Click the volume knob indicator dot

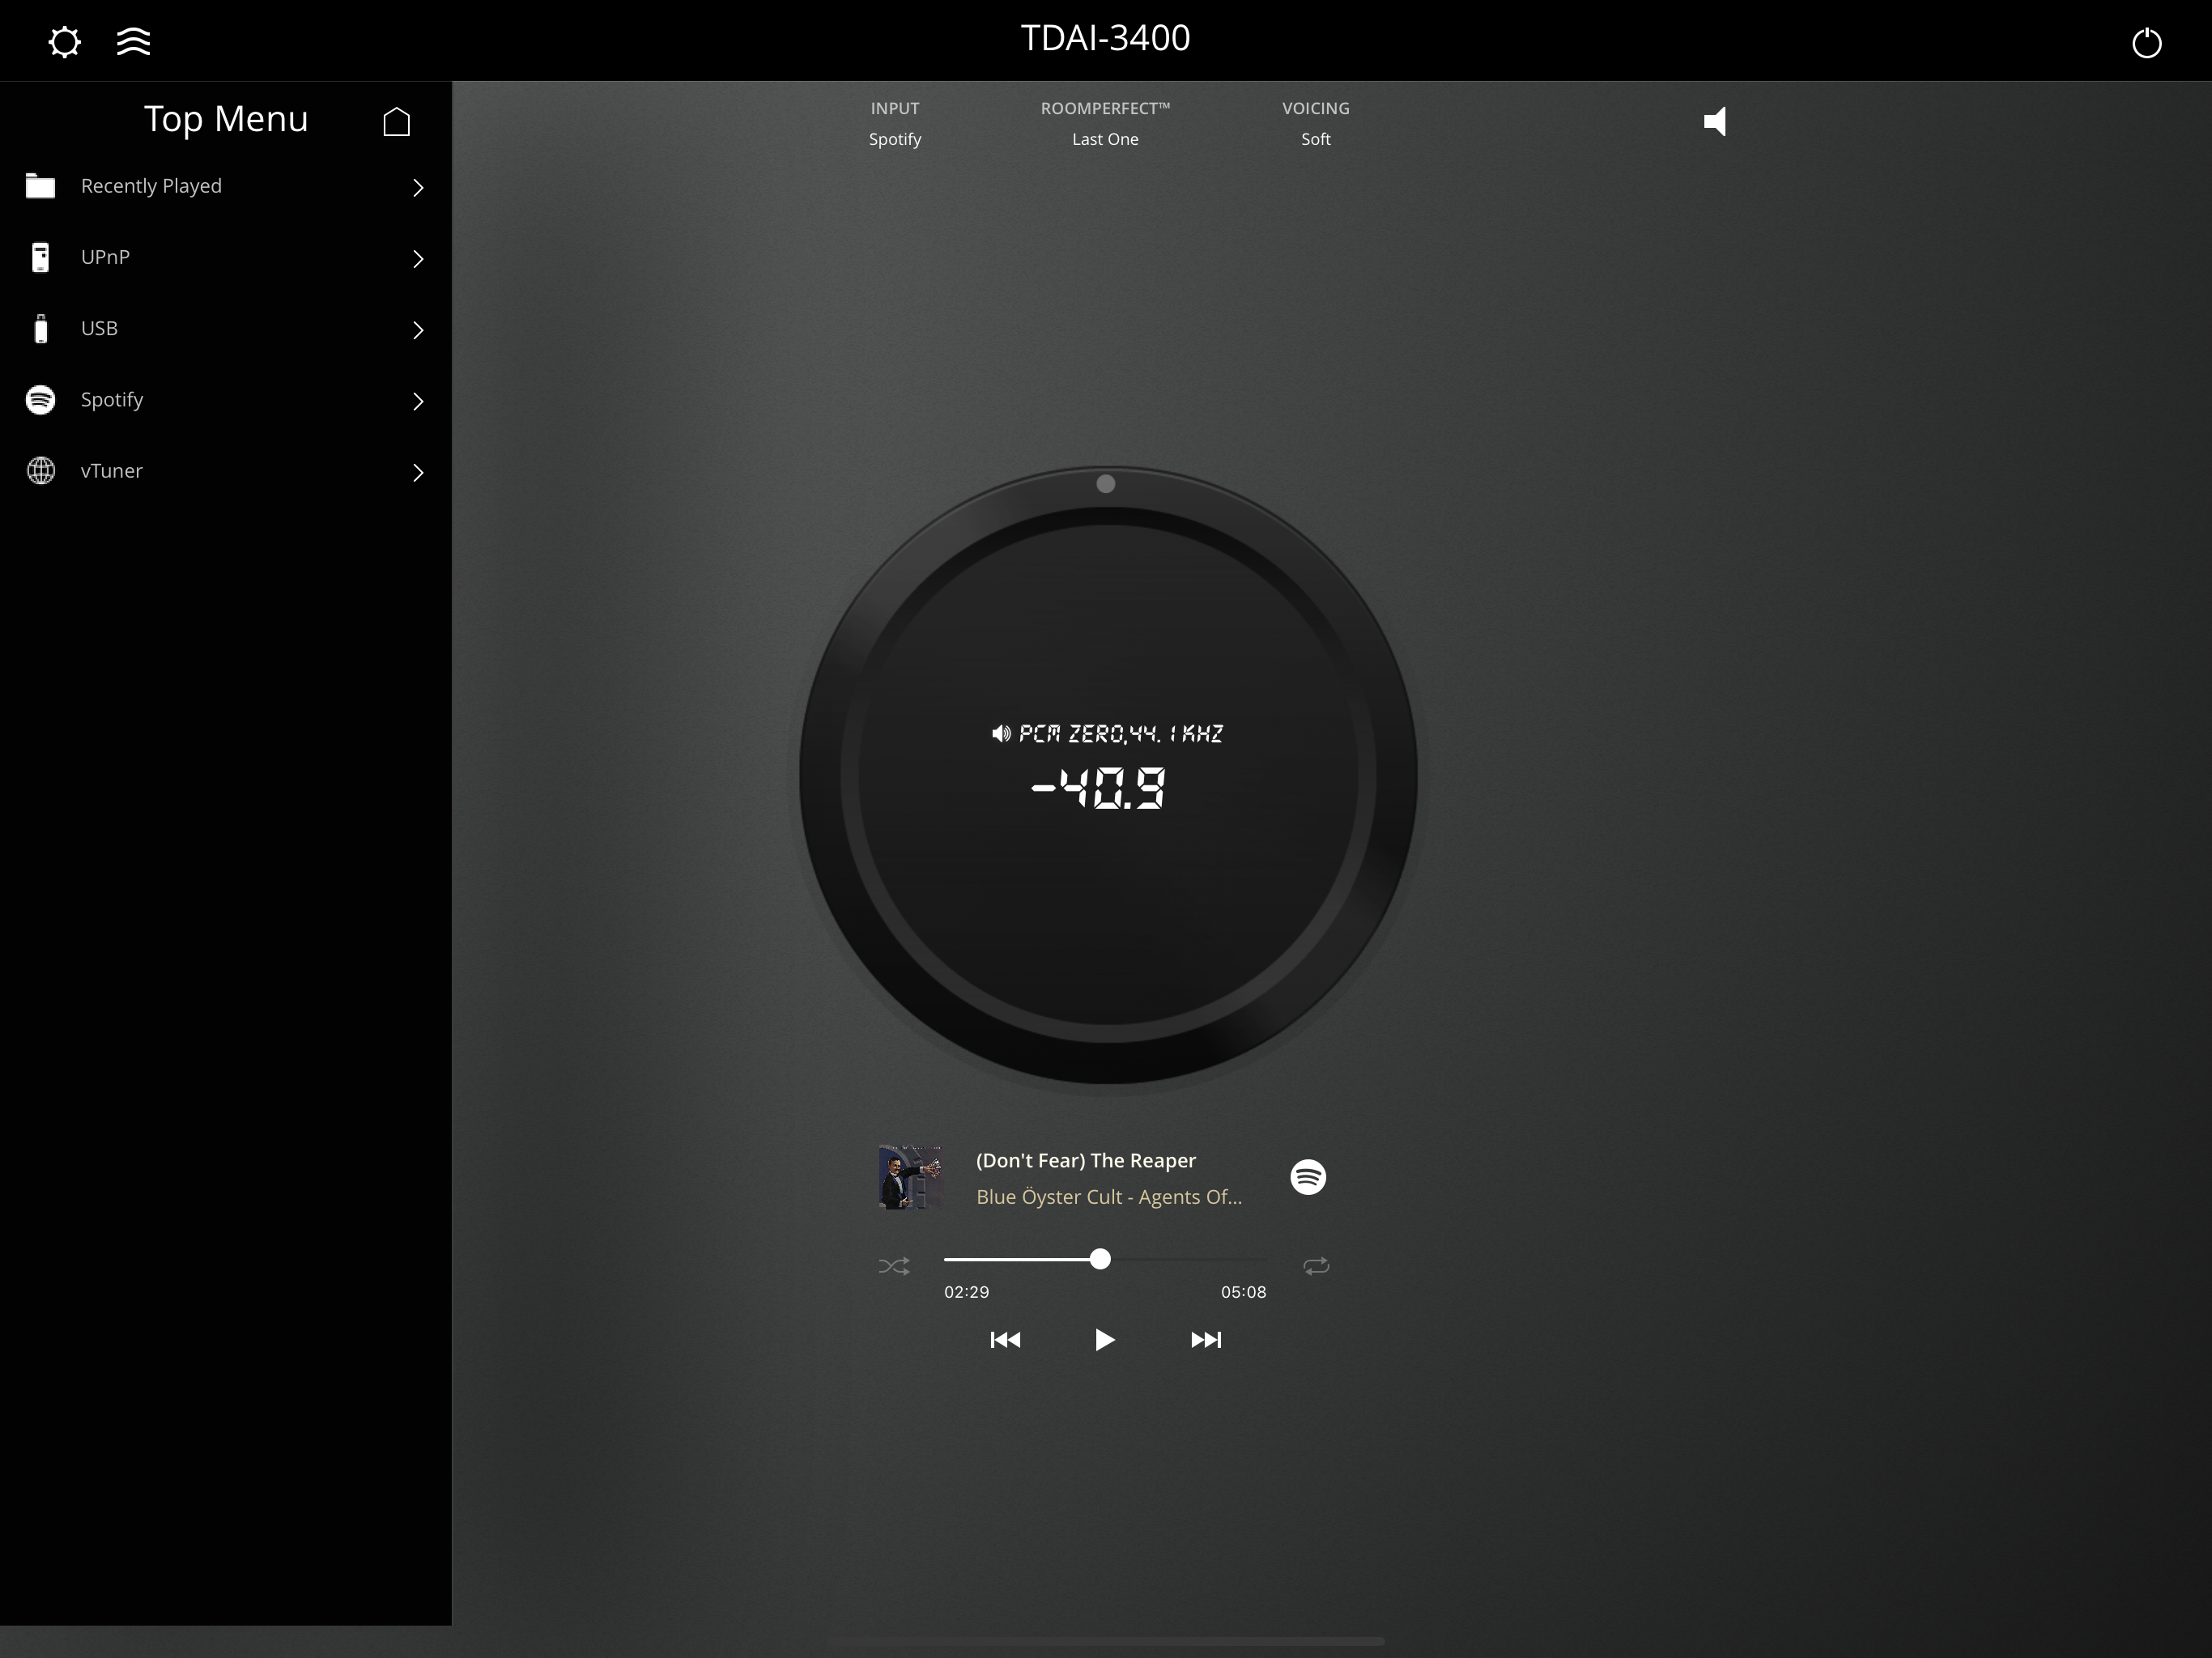(x=1105, y=484)
